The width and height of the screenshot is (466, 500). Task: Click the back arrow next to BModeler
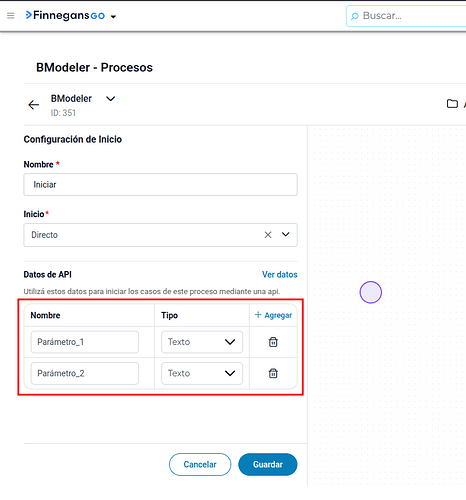coord(33,105)
